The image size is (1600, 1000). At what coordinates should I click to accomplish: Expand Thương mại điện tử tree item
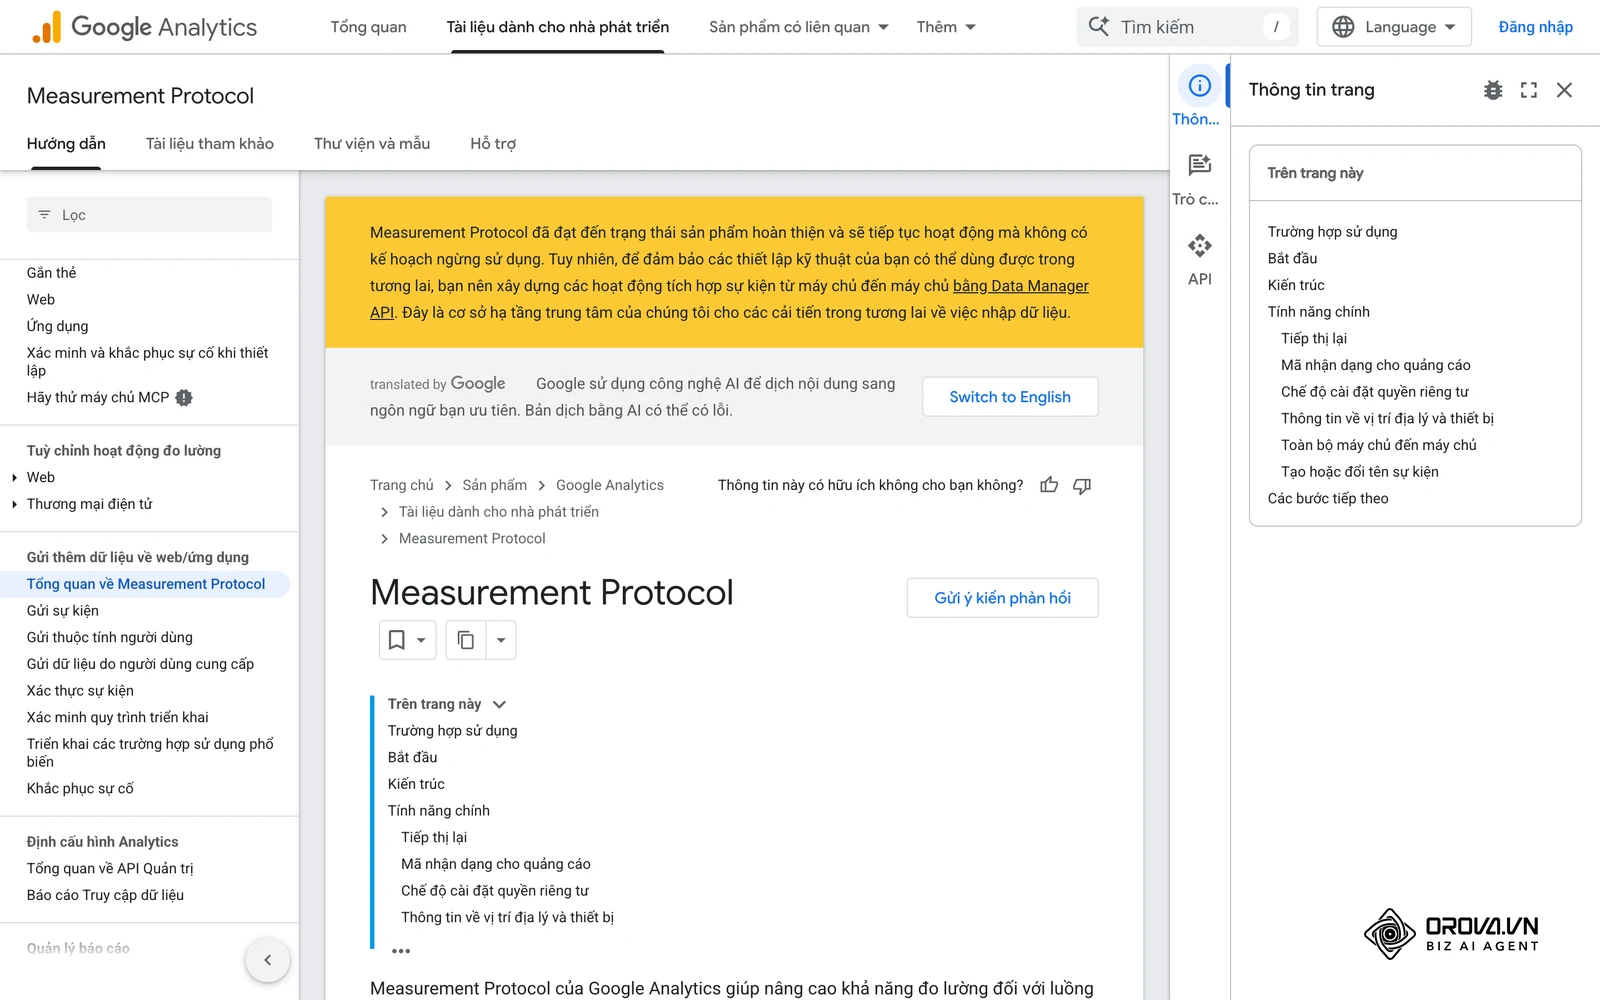pos(14,504)
